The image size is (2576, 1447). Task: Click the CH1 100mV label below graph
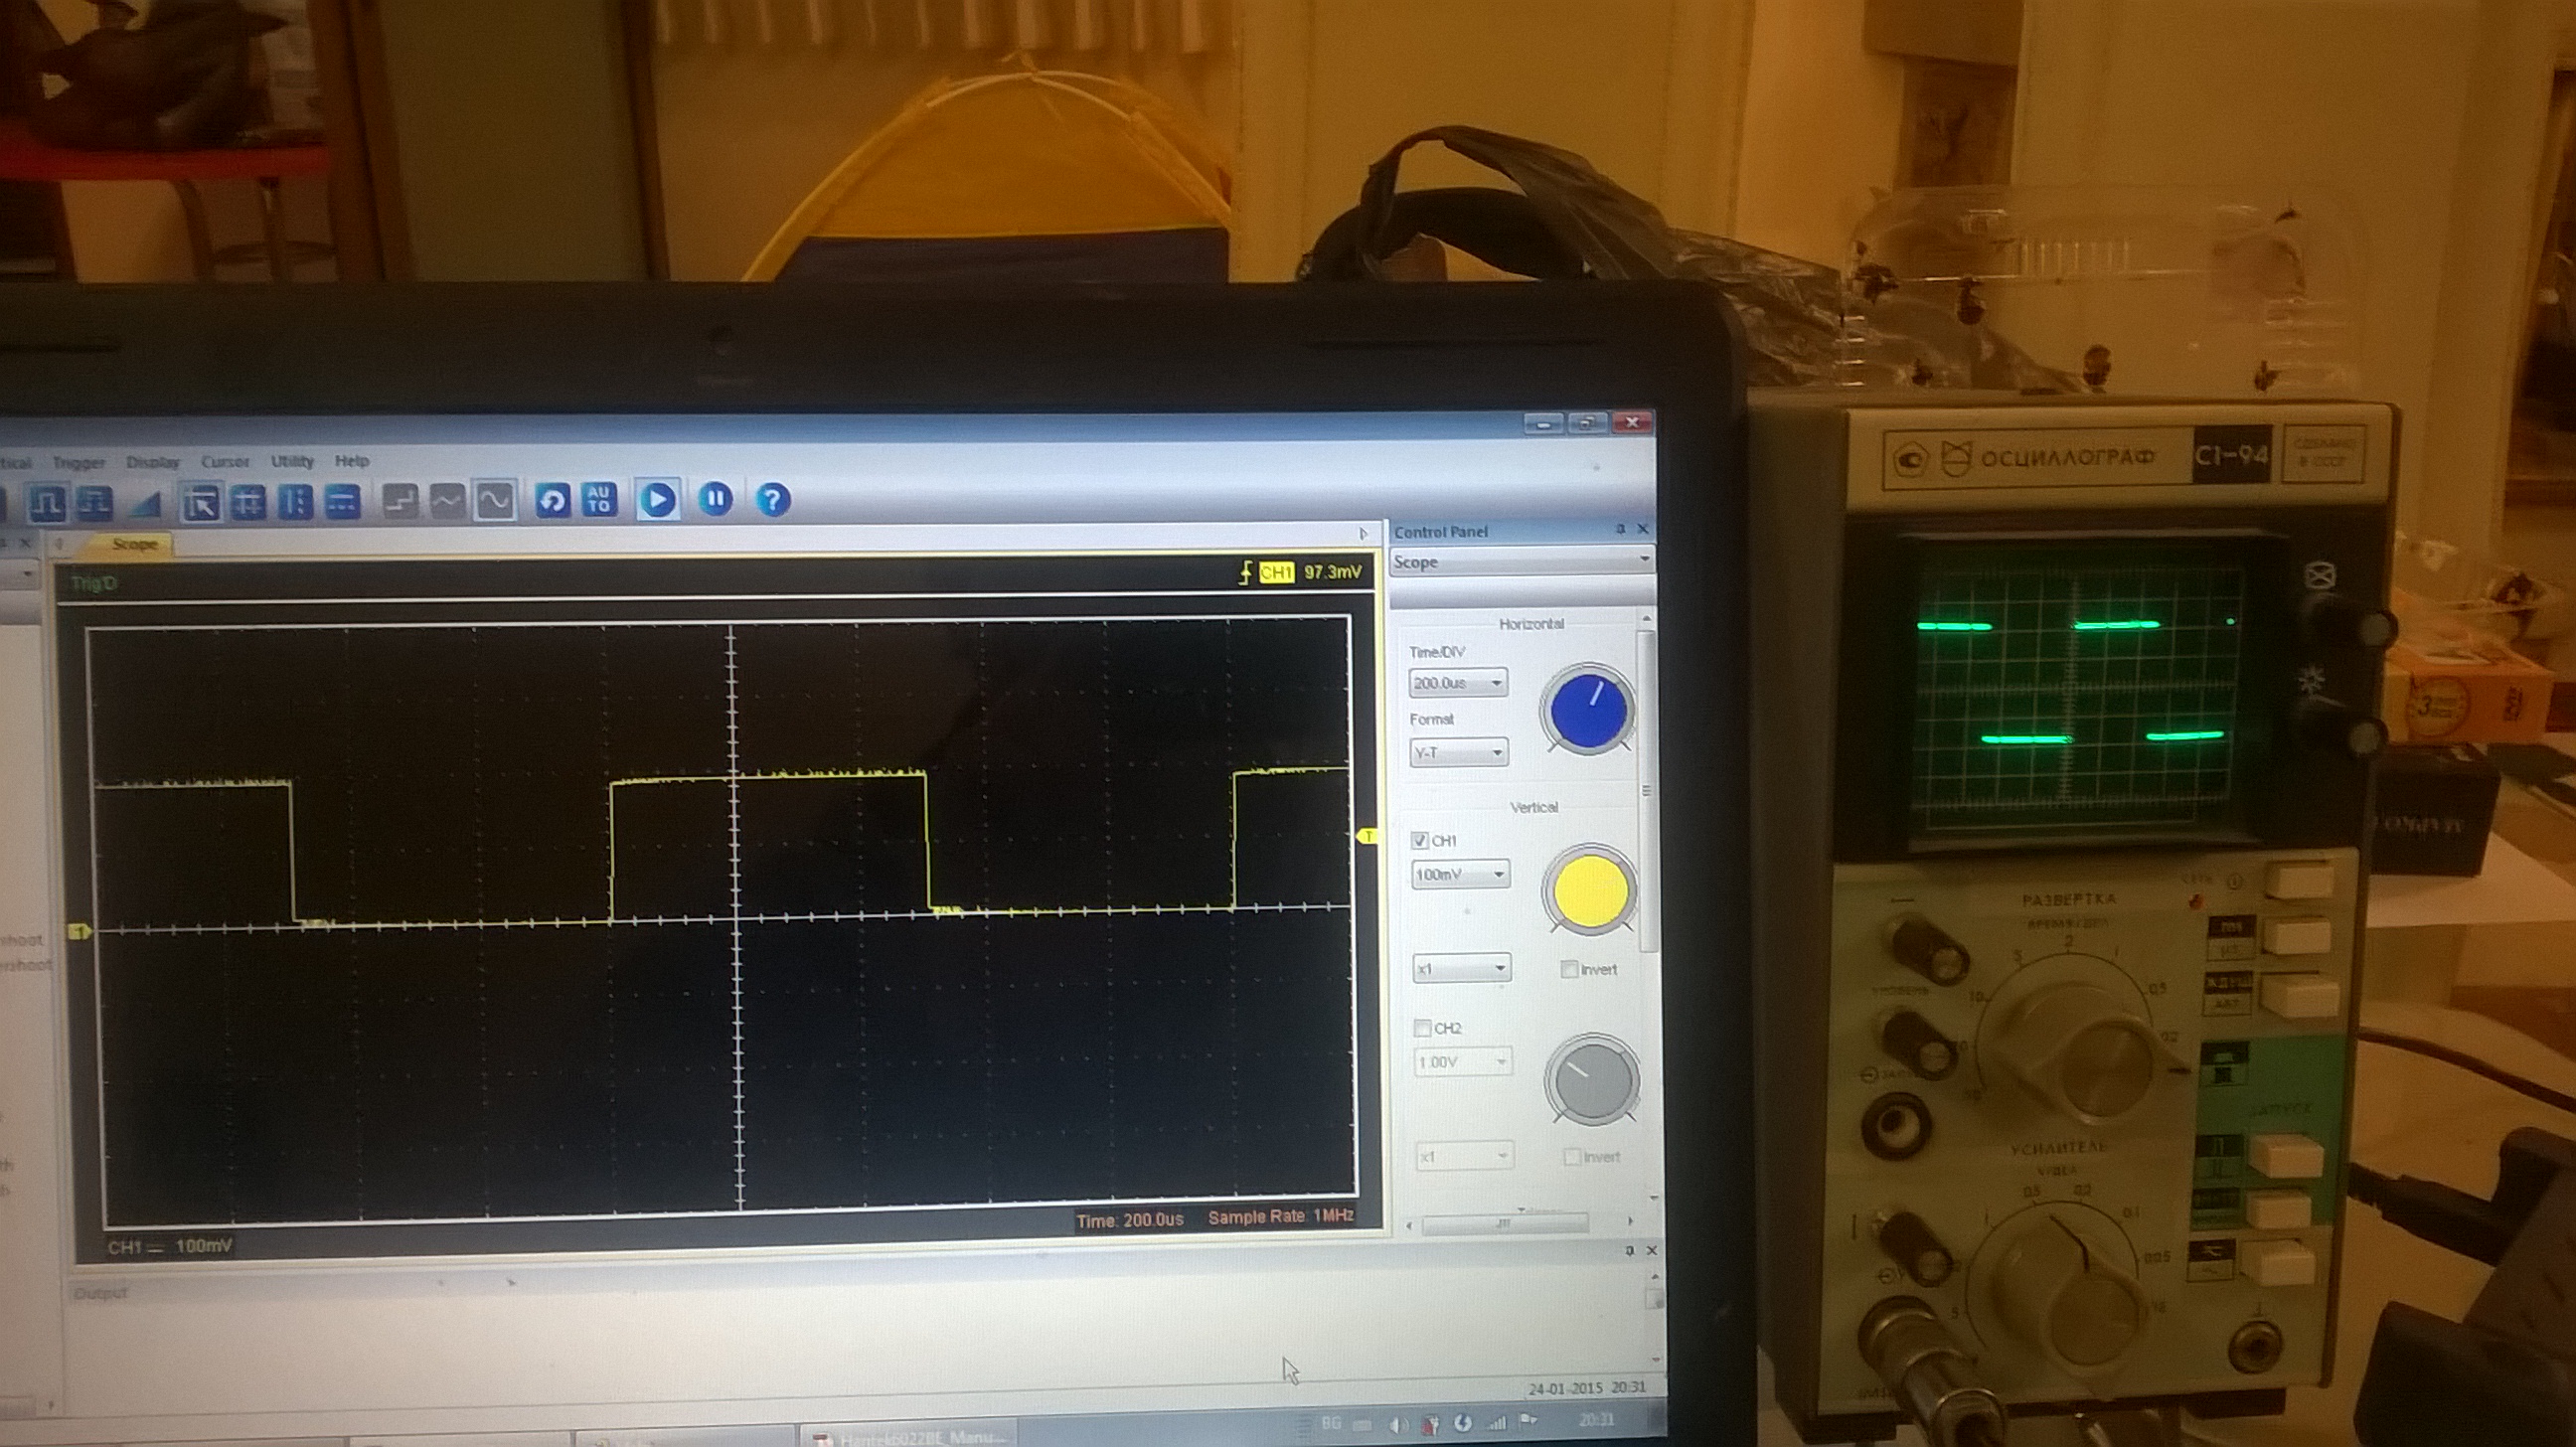pos(169,1246)
